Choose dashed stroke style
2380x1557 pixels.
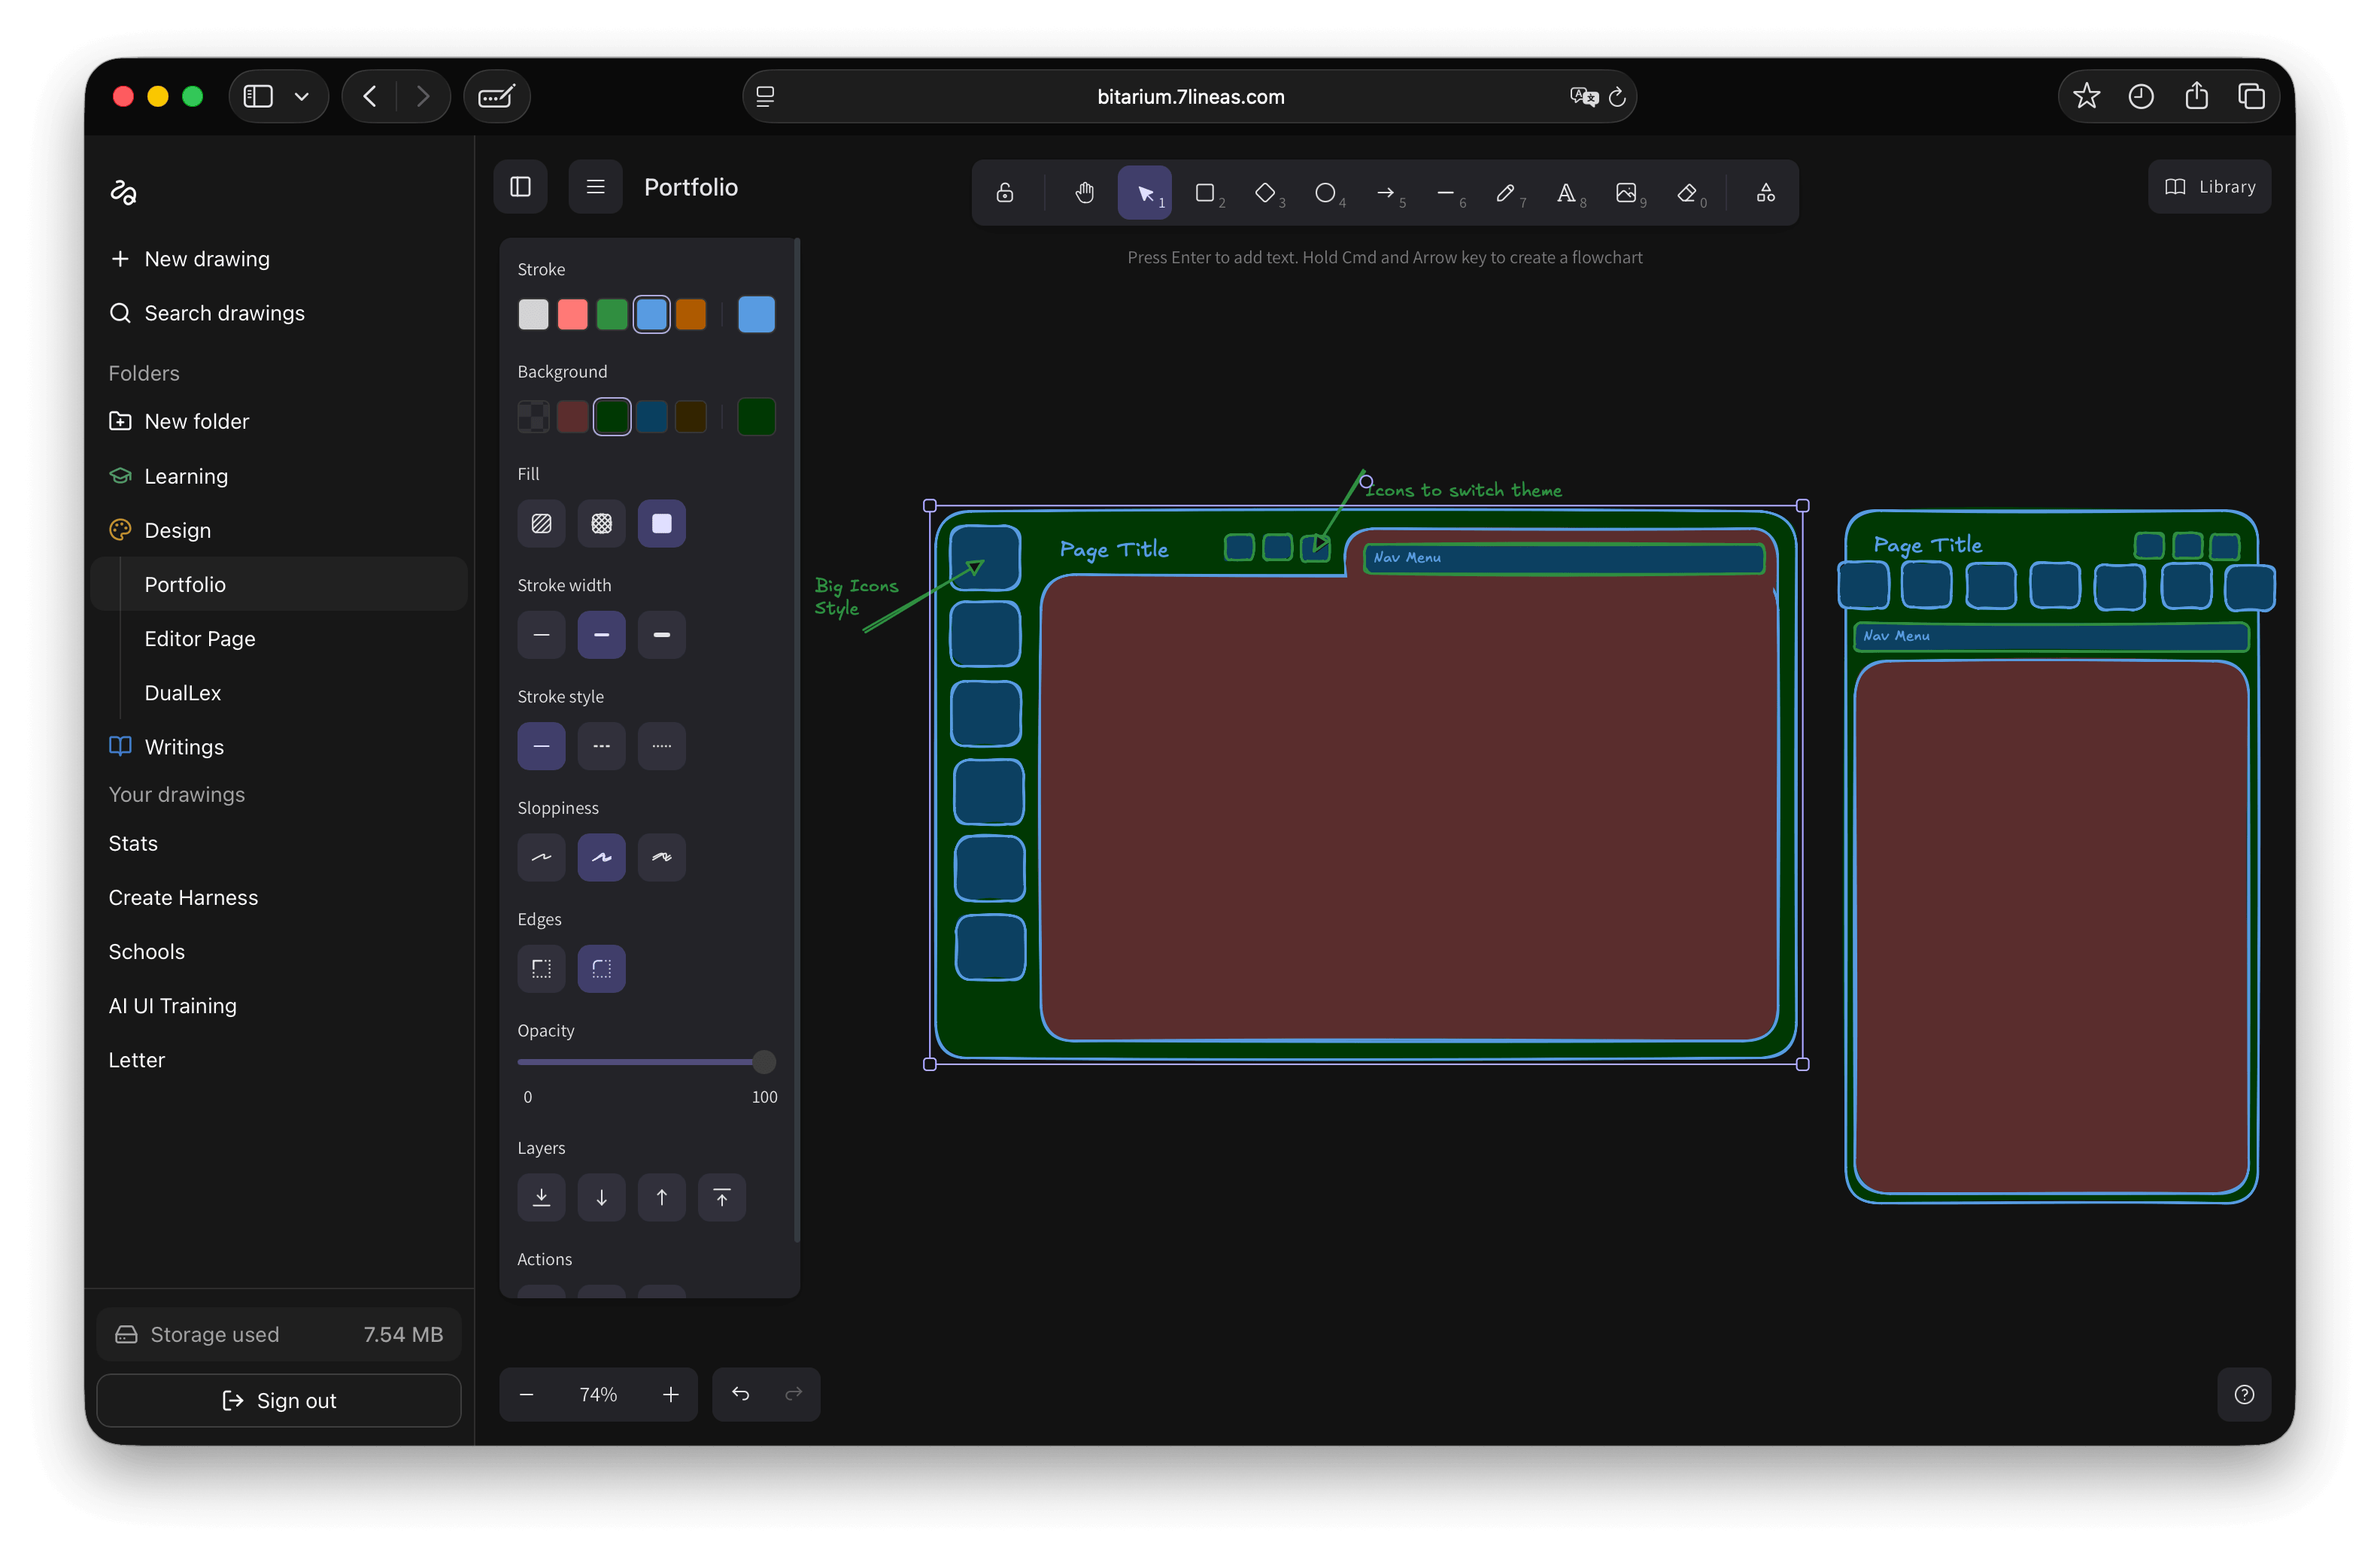click(601, 746)
